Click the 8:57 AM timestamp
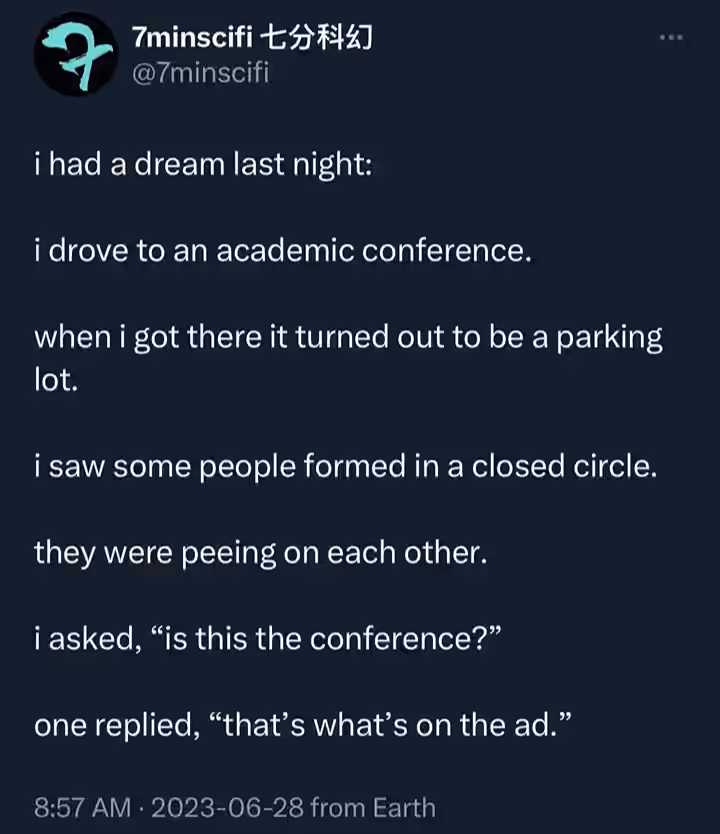 coord(82,807)
